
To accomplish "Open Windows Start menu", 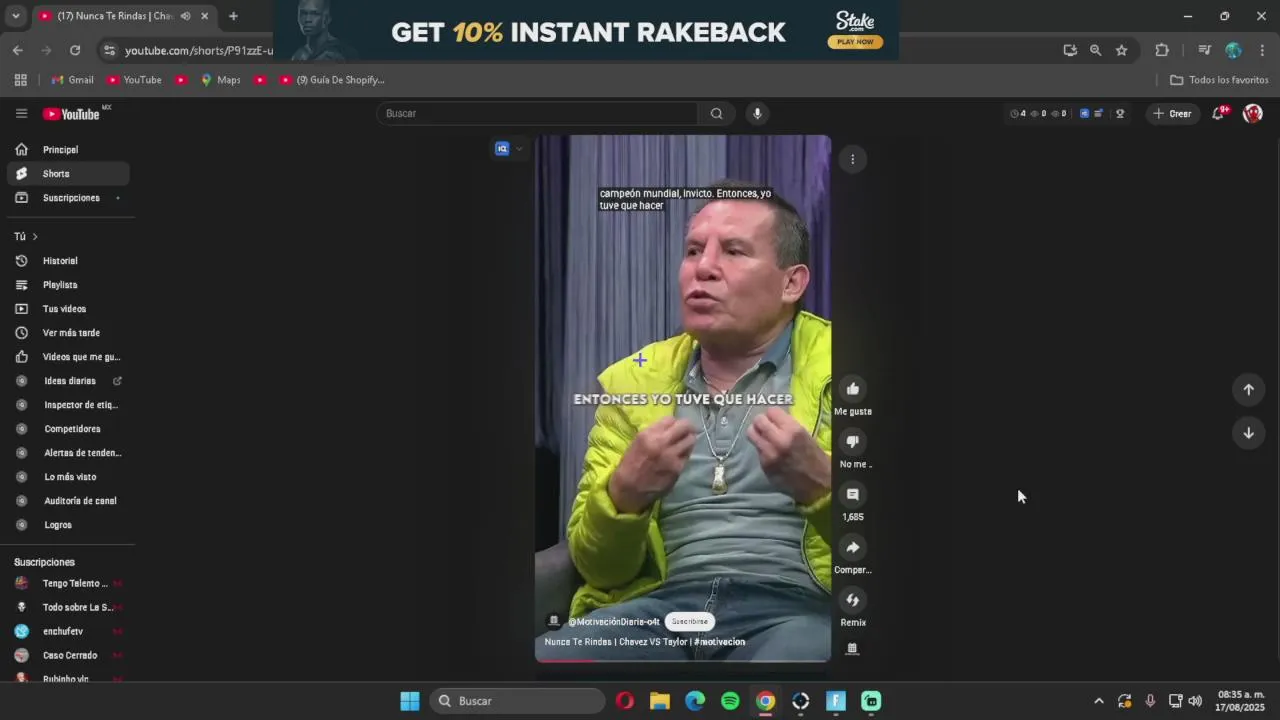I will tap(410, 701).
